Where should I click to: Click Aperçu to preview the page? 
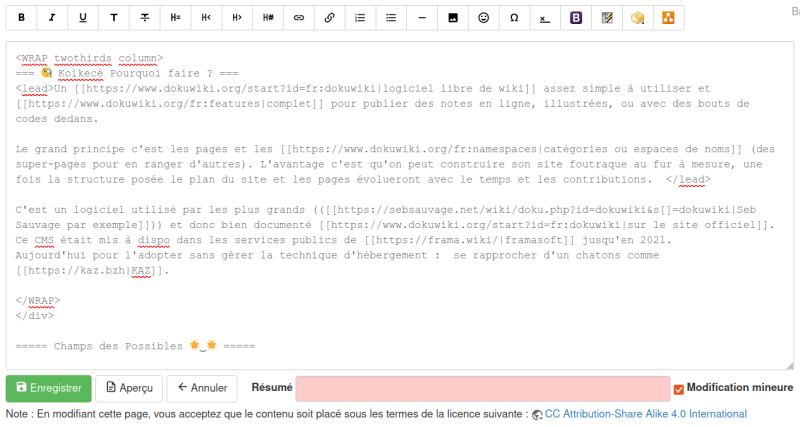coord(129,388)
